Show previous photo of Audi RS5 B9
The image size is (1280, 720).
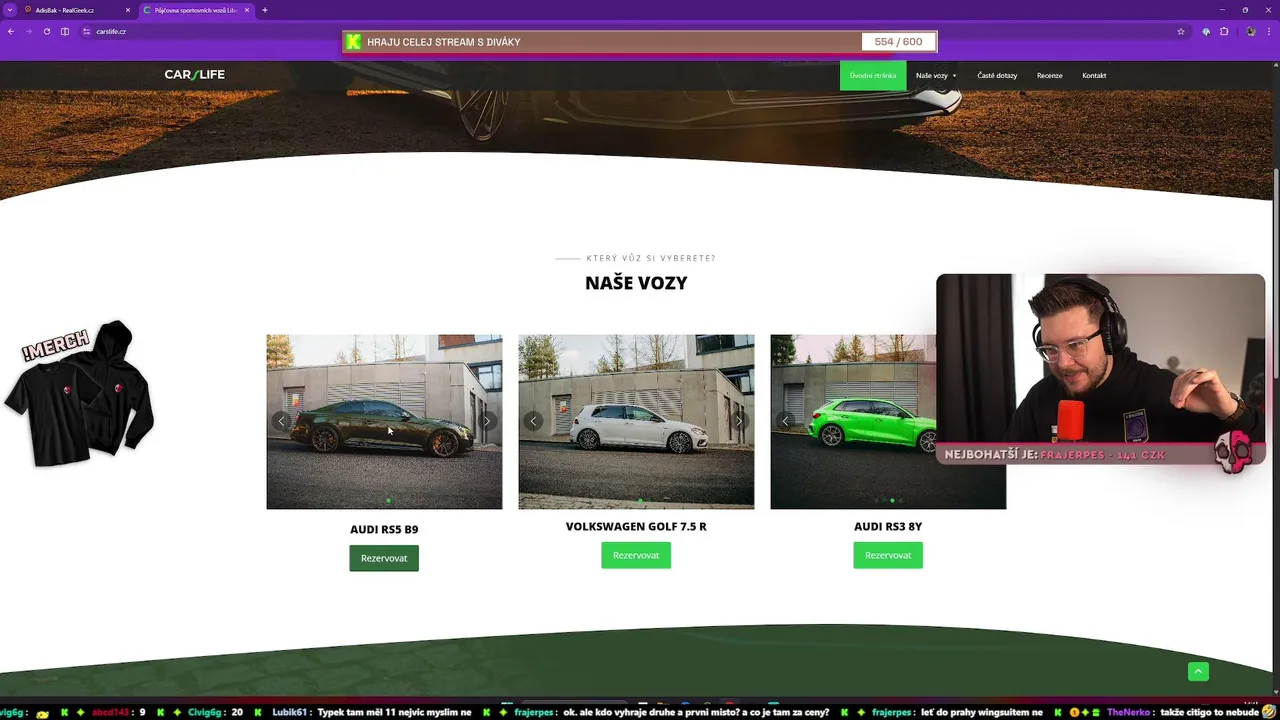281,421
